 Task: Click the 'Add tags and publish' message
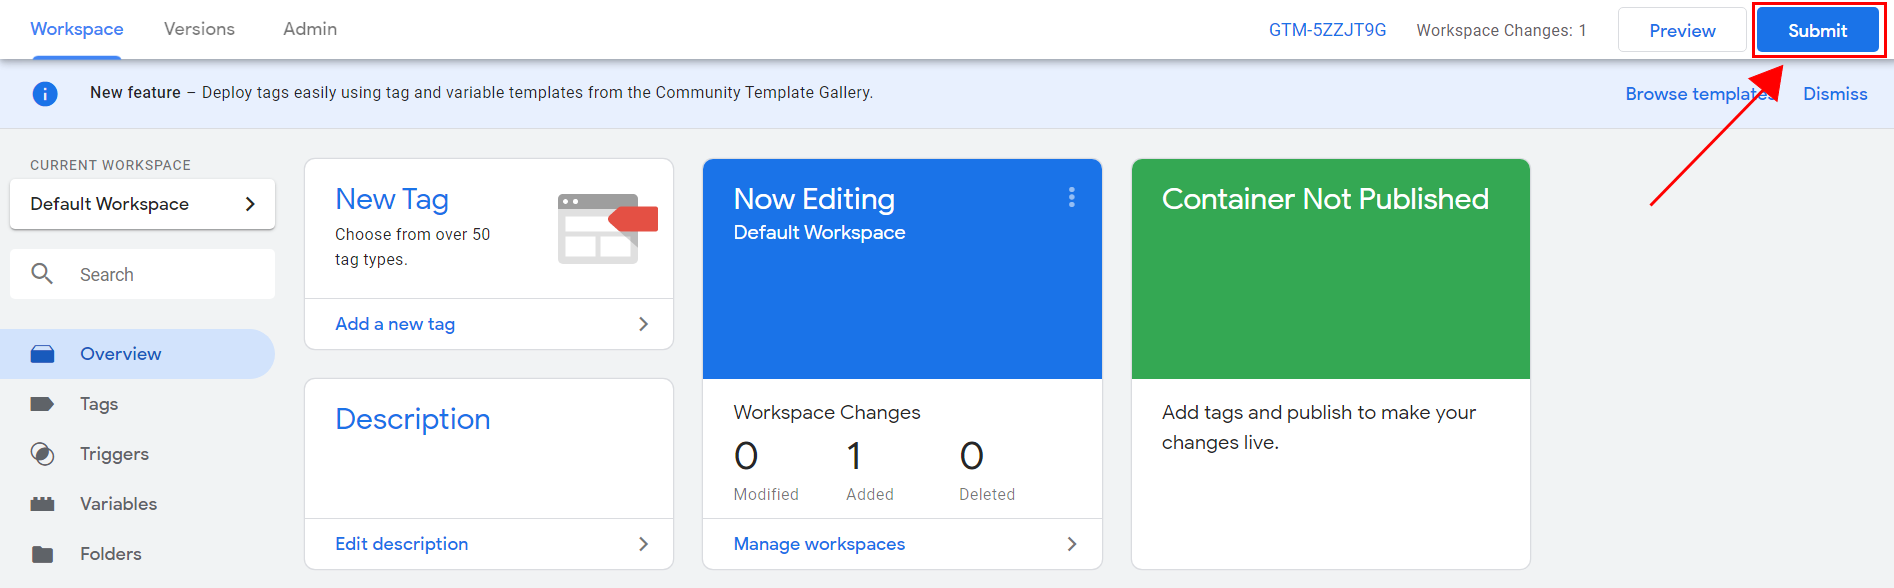(1319, 427)
